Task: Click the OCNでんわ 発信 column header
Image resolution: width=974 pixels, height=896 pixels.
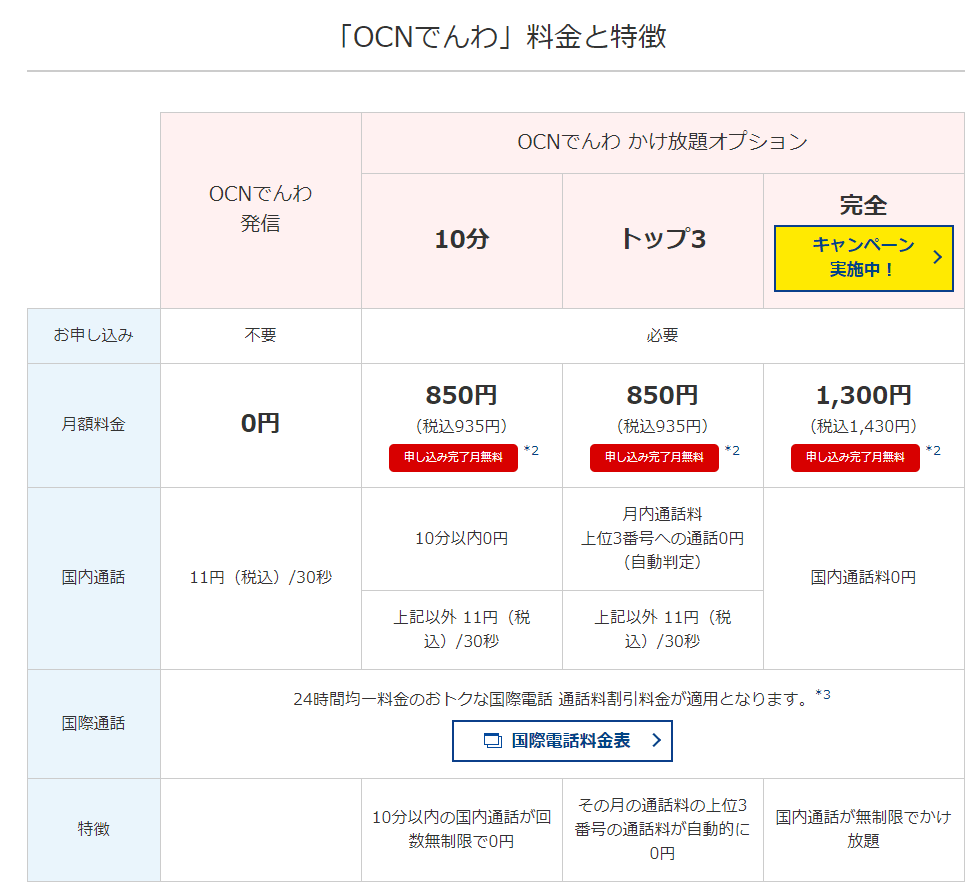Action: [261, 210]
